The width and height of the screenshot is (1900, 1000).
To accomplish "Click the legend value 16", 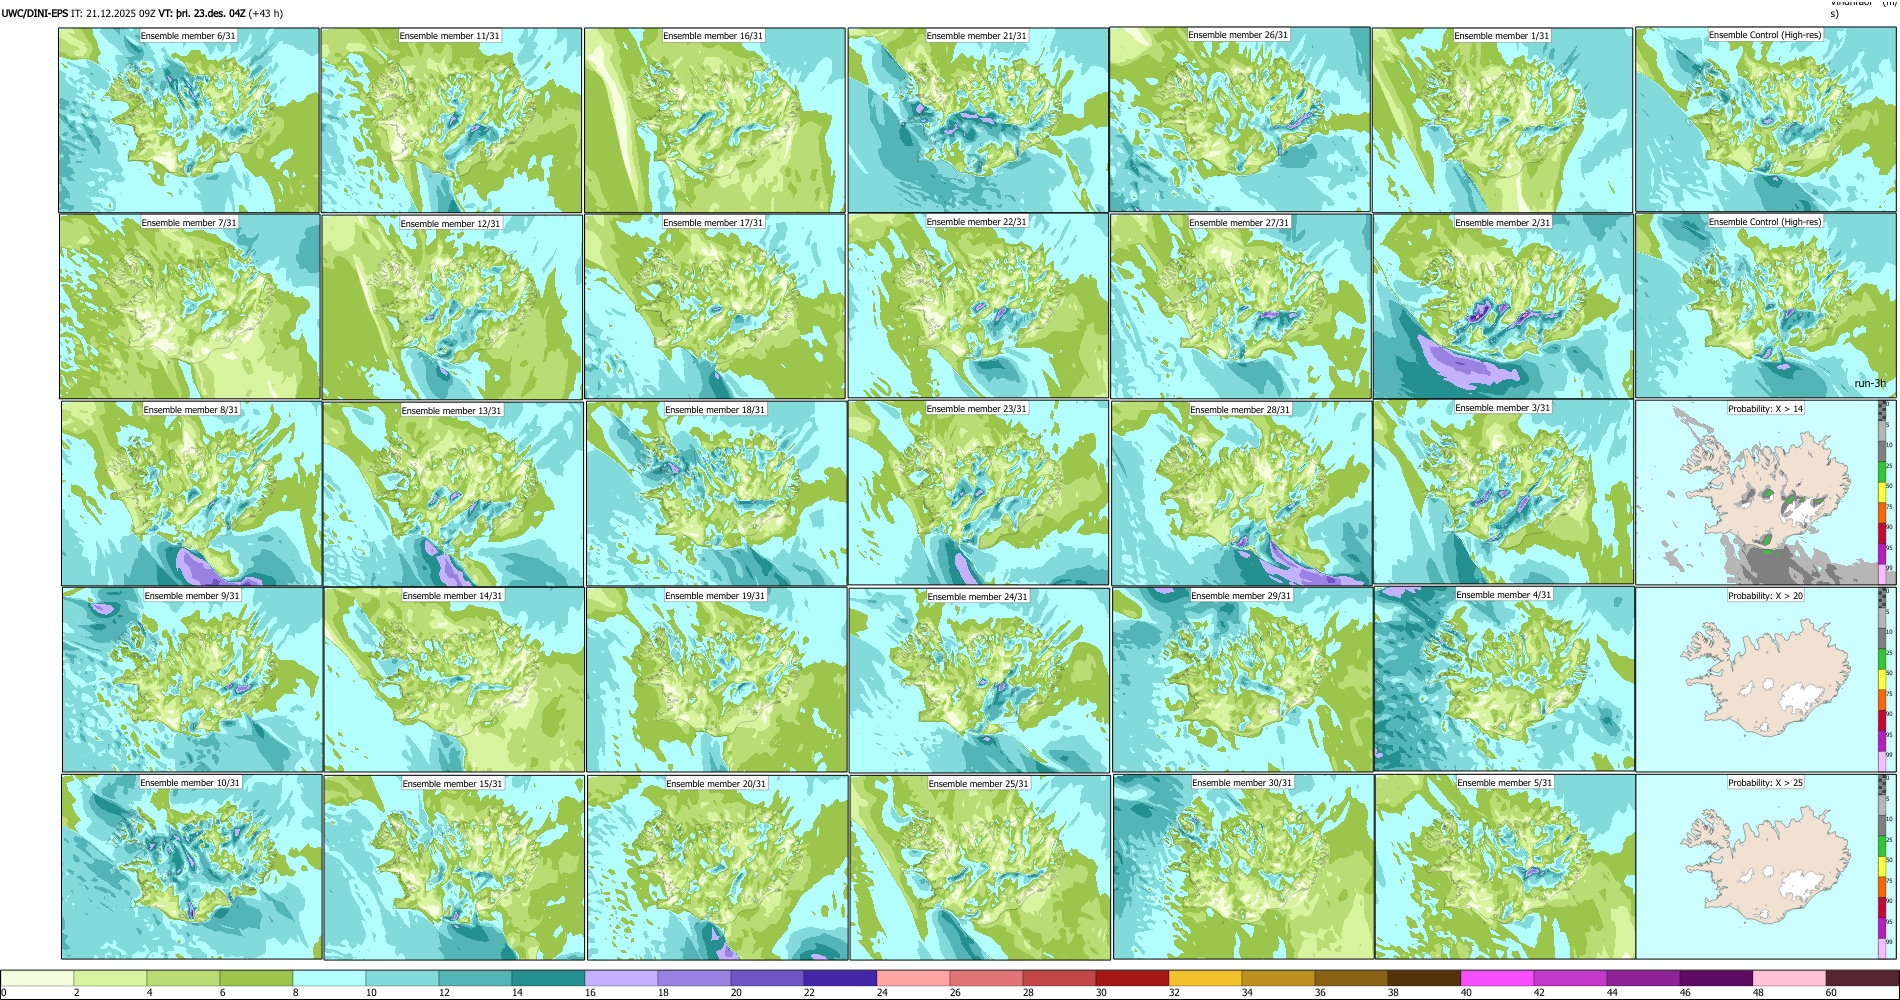I will tap(590, 993).
